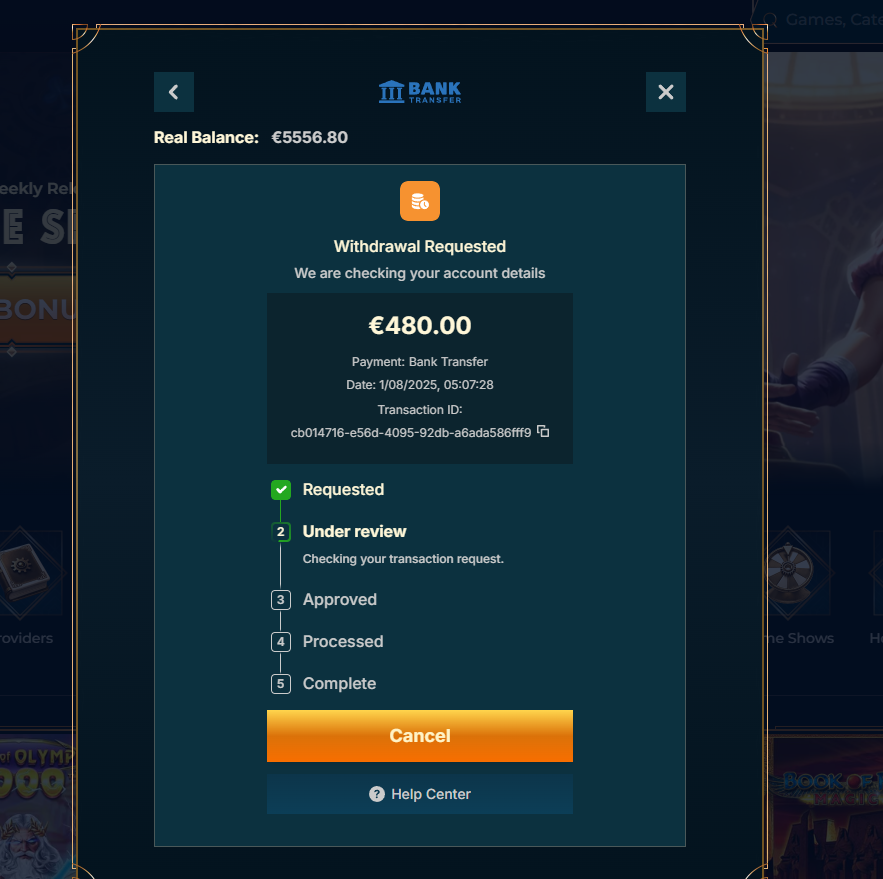Select step 2 Under review marker

(280, 532)
